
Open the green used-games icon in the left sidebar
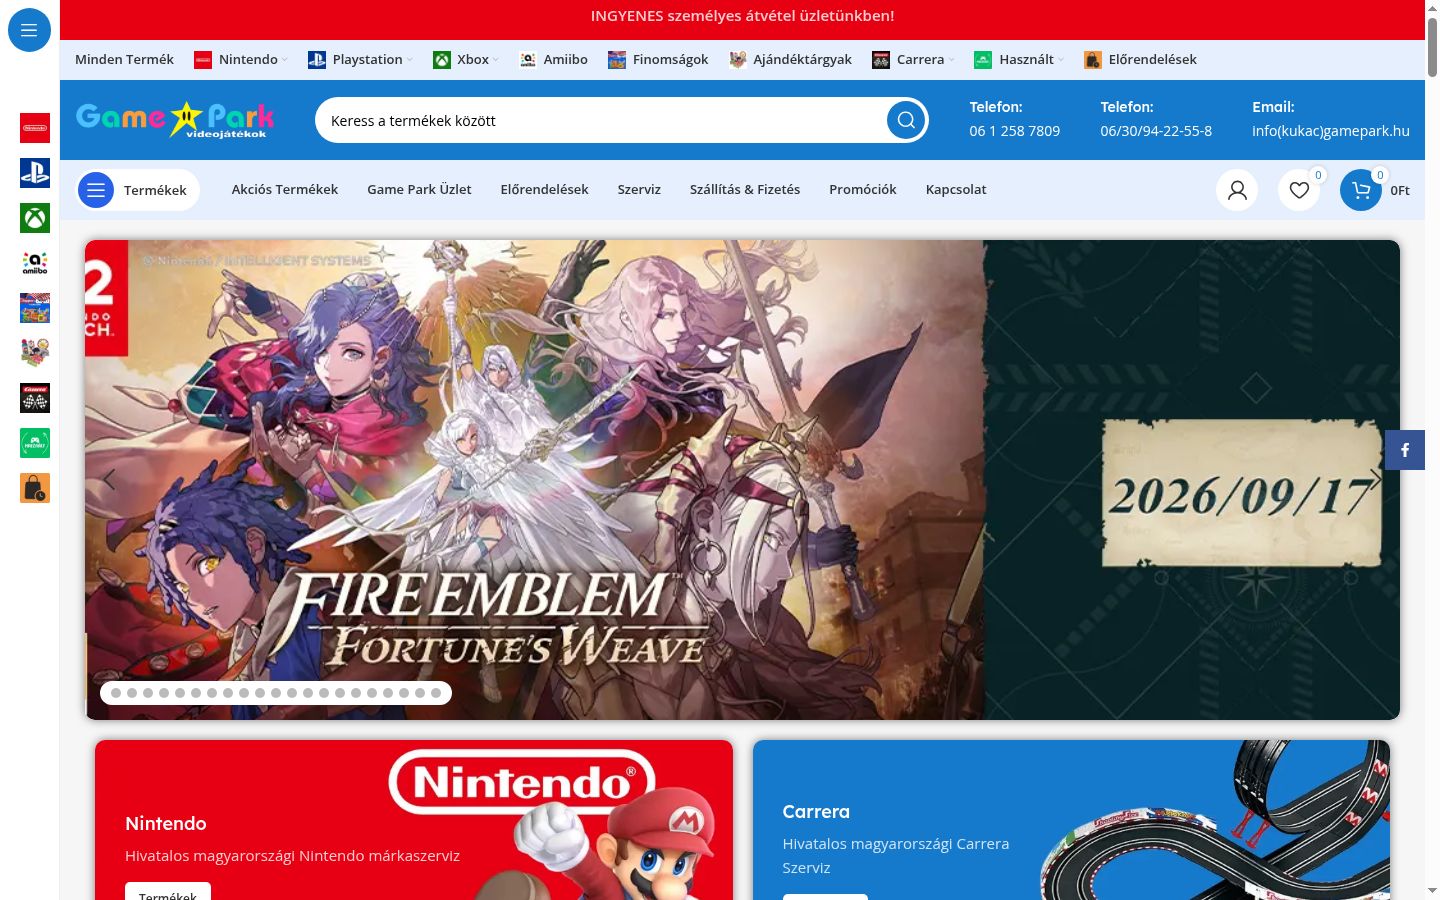pos(35,443)
